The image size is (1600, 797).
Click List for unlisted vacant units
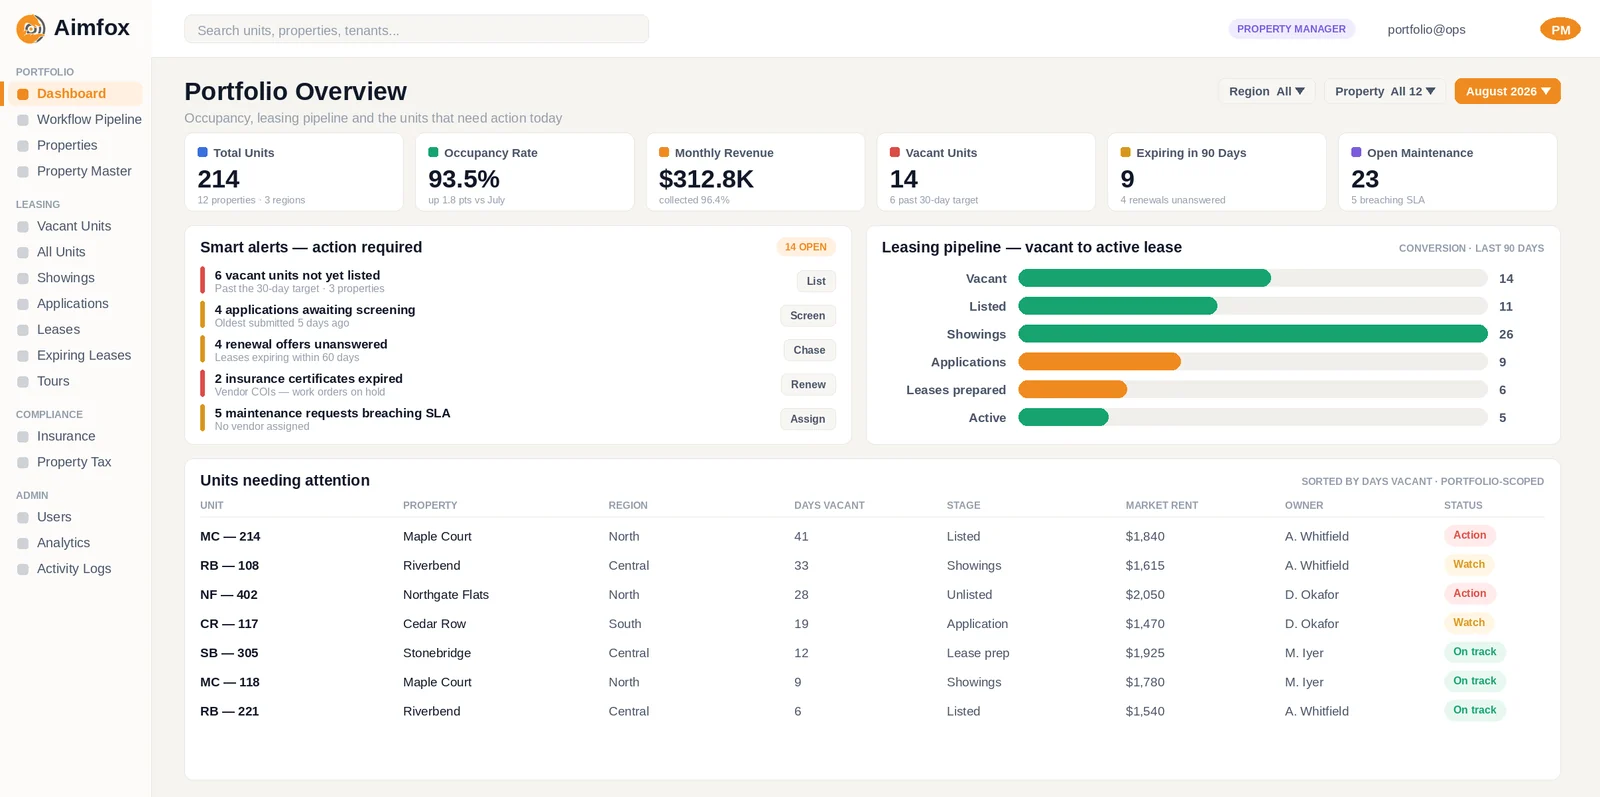click(x=816, y=281)
